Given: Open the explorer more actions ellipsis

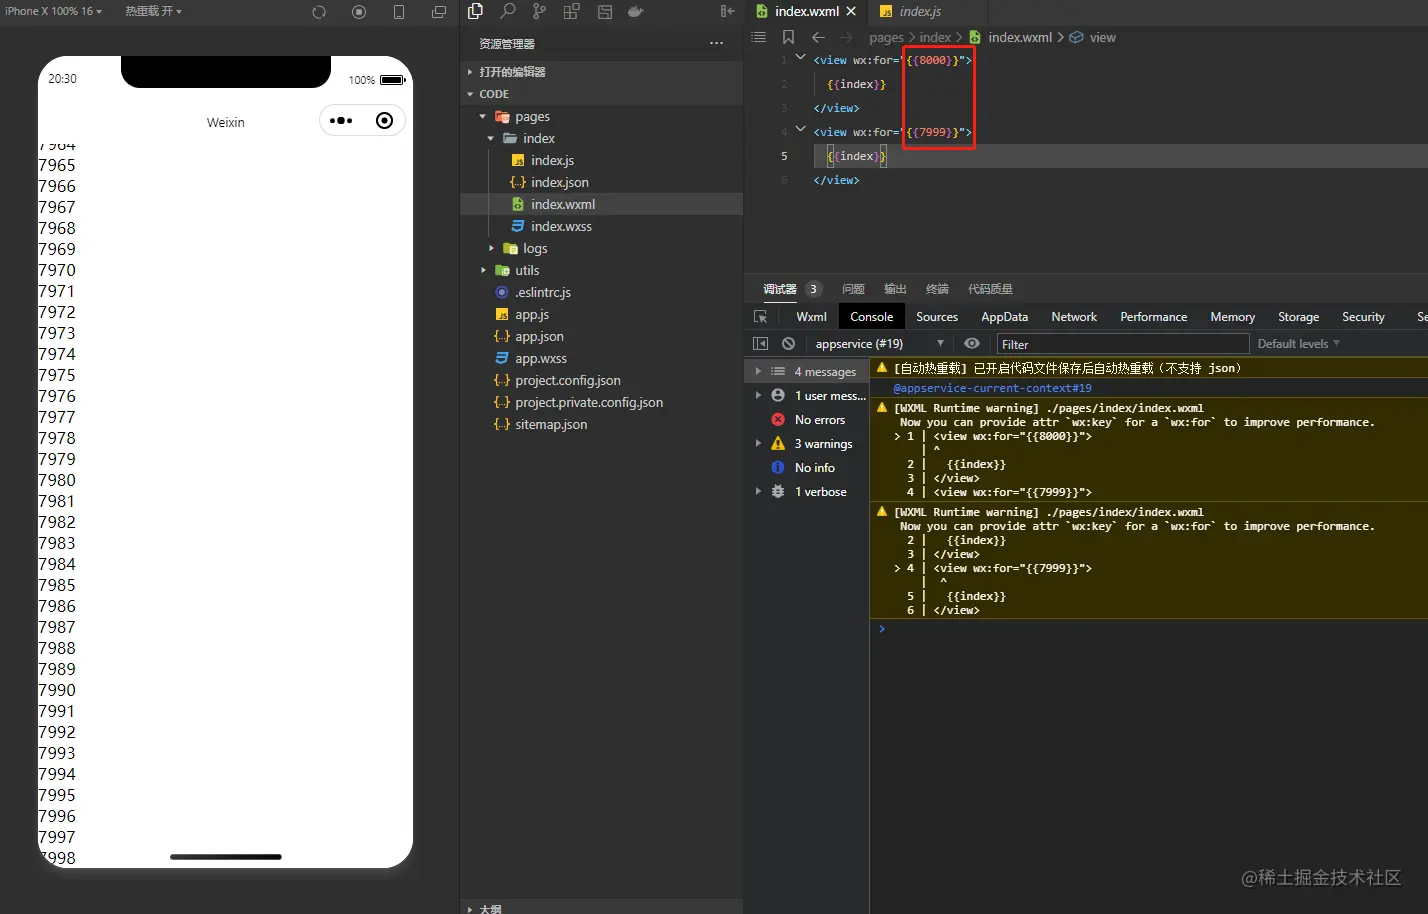Looking at the screenshot, I should [x=716, y=43].
